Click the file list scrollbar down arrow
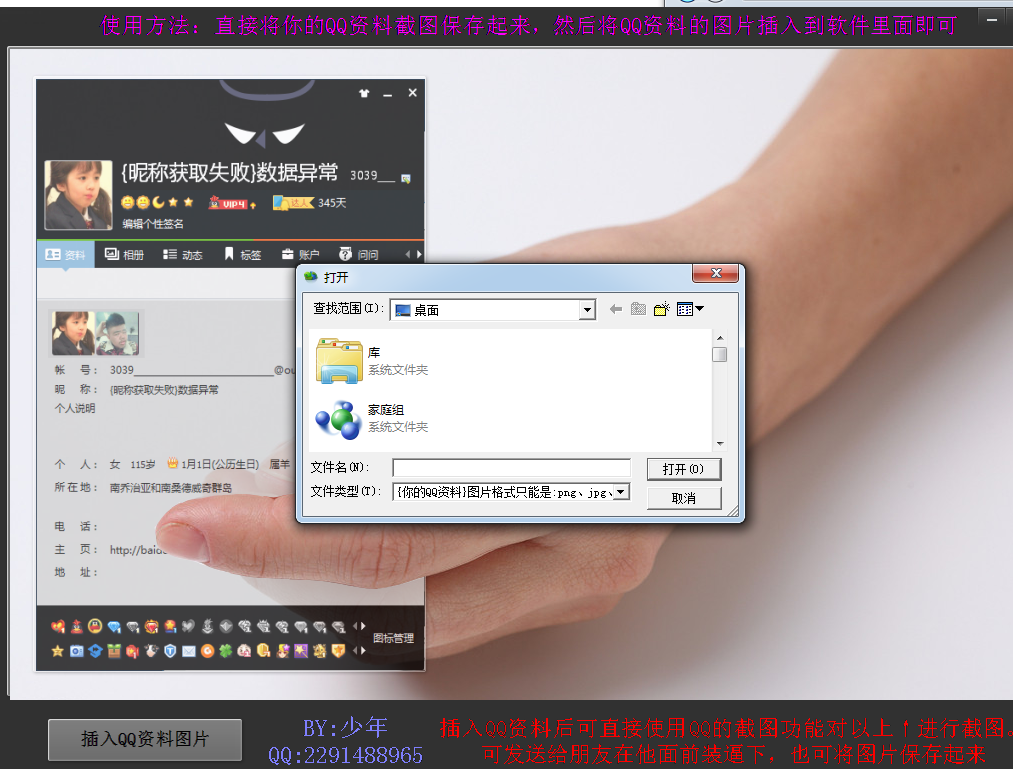1013x769 pixels. pos(720,444)
